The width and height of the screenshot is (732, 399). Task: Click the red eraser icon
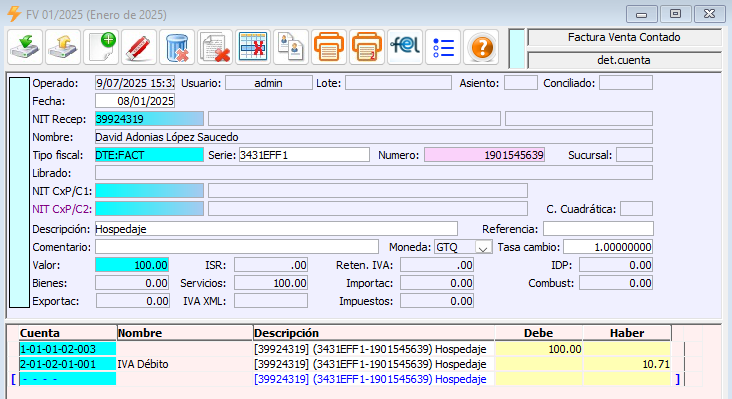point(139,47)
